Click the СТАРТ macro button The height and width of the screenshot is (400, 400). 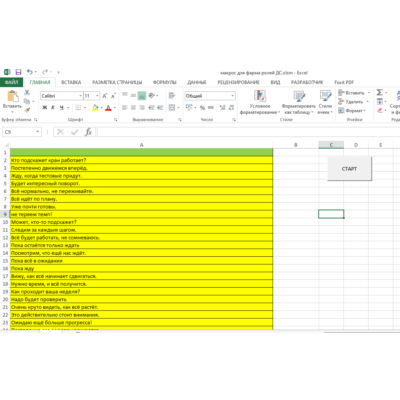tap(349, 169)
